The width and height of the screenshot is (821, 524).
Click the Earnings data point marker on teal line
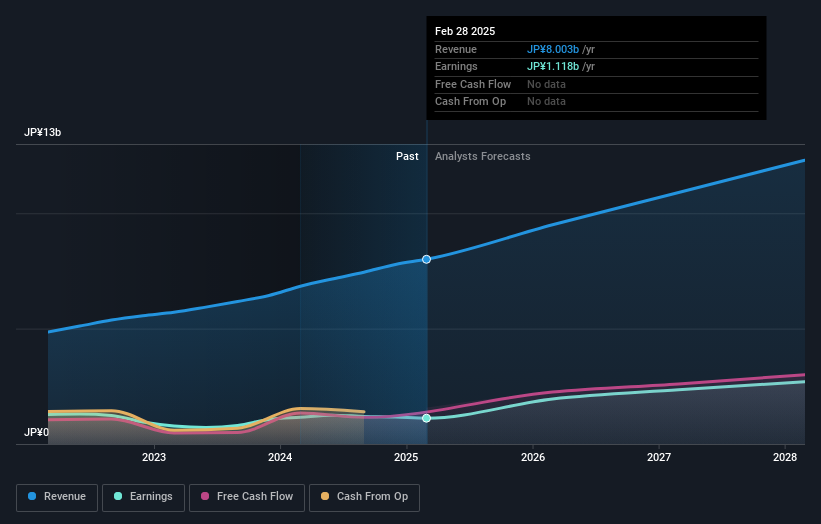[426, 418]
